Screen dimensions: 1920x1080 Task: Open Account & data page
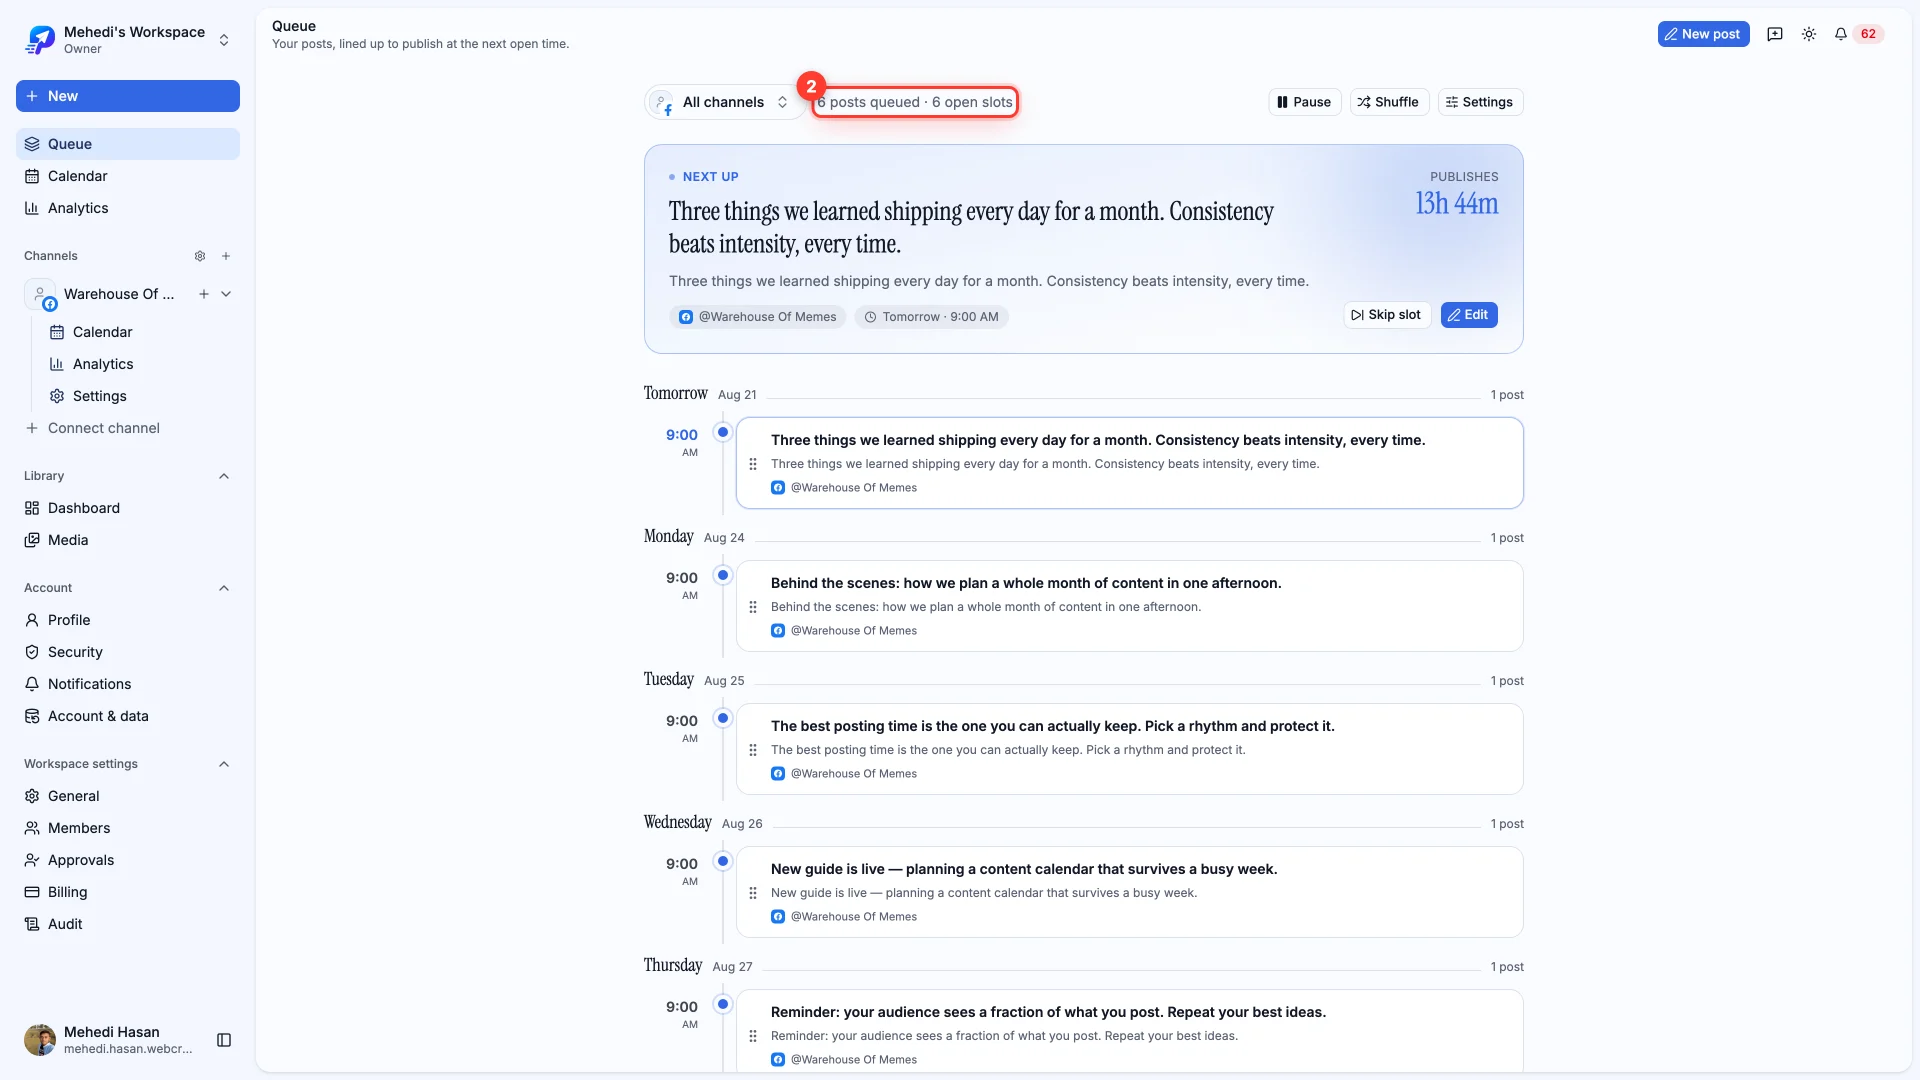[x=128, y=716]
